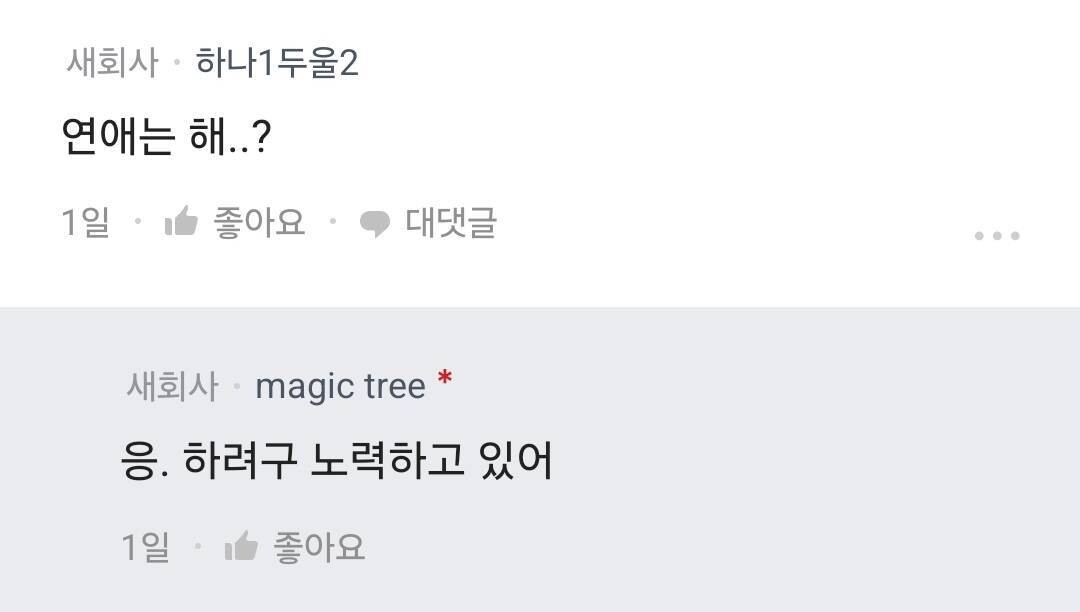The height and width of the screenshot is (612, 1080).
Task: Click the red asterisk next to magic tree
Action: tap(444, 377)
